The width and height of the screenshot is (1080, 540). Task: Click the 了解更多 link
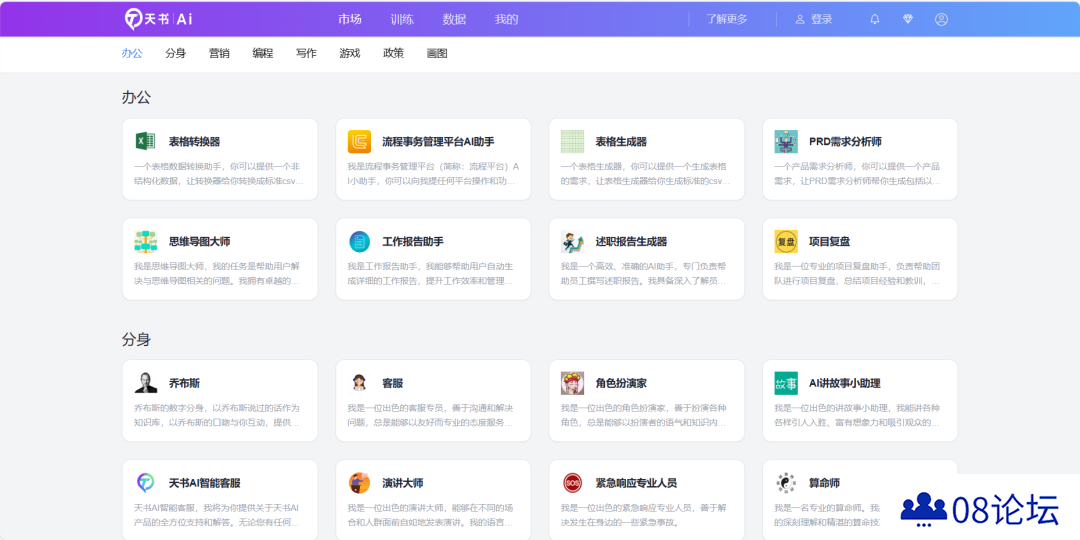(x=727, y=19)
